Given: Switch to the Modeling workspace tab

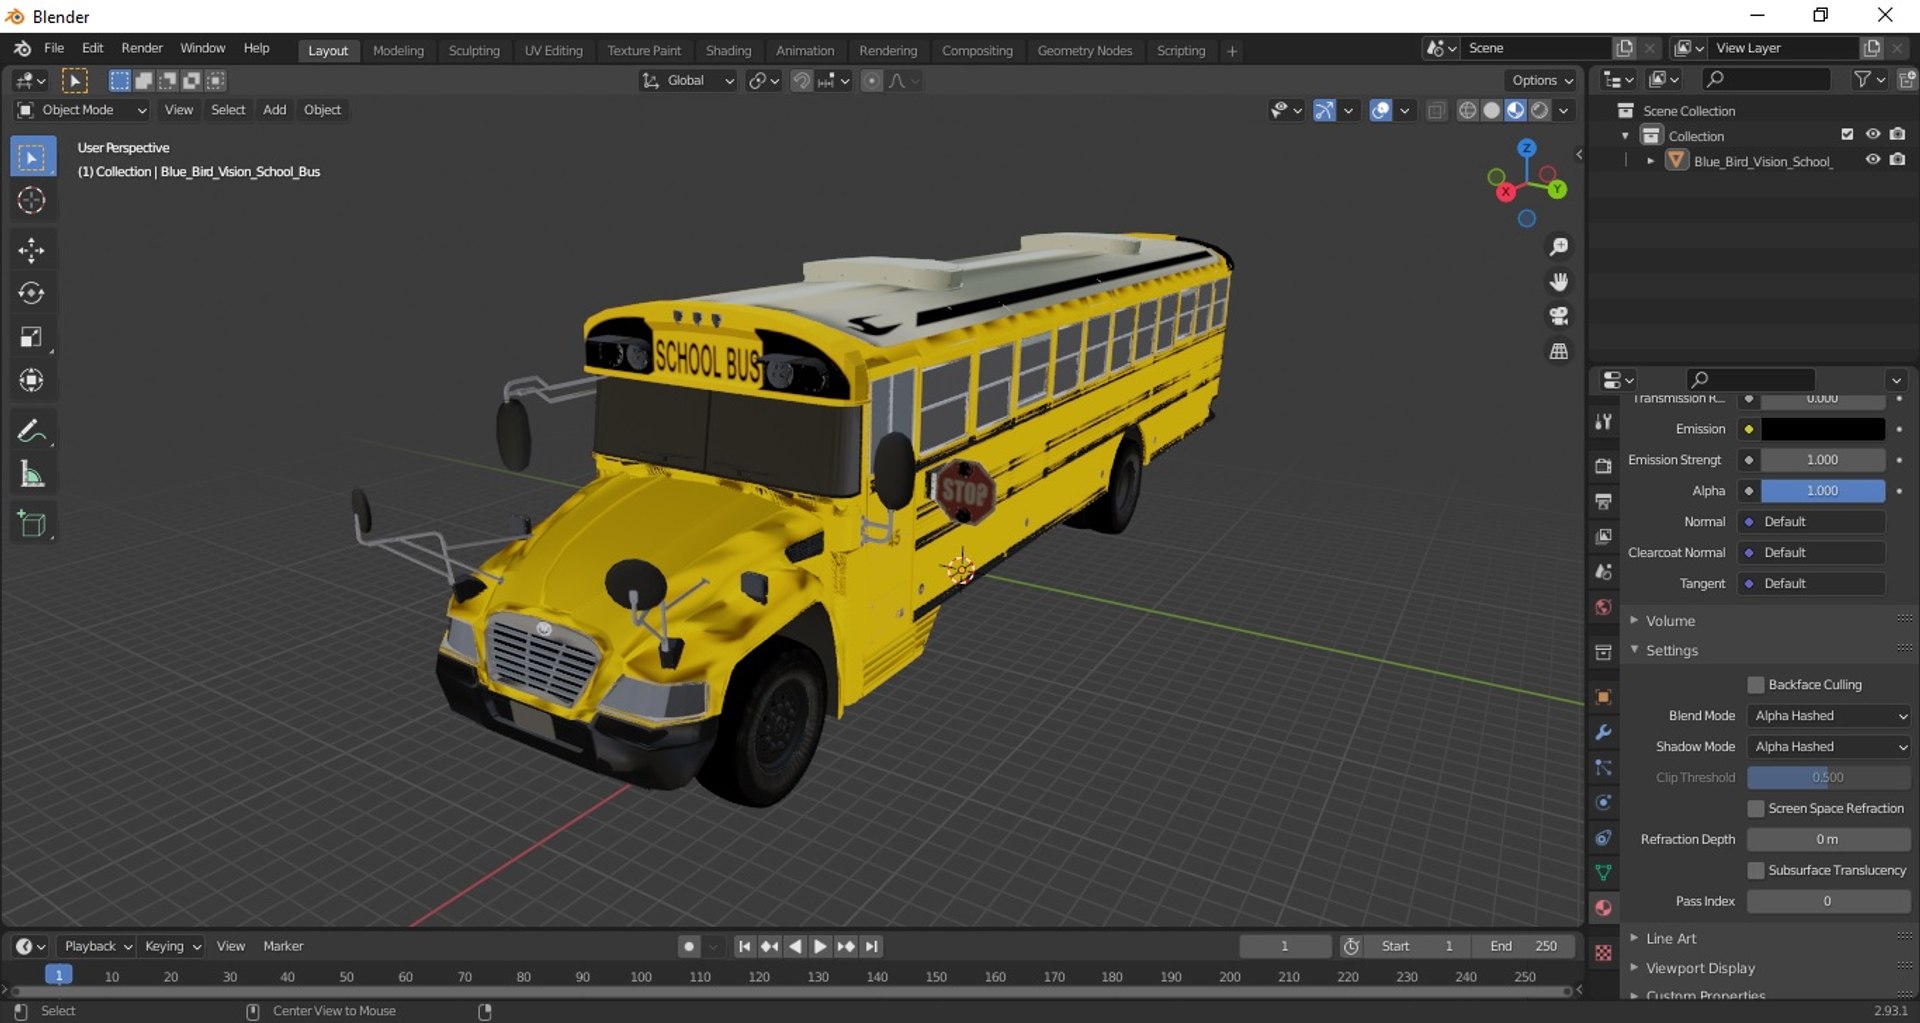Looking at the screenshot, I should coord(398,50).
